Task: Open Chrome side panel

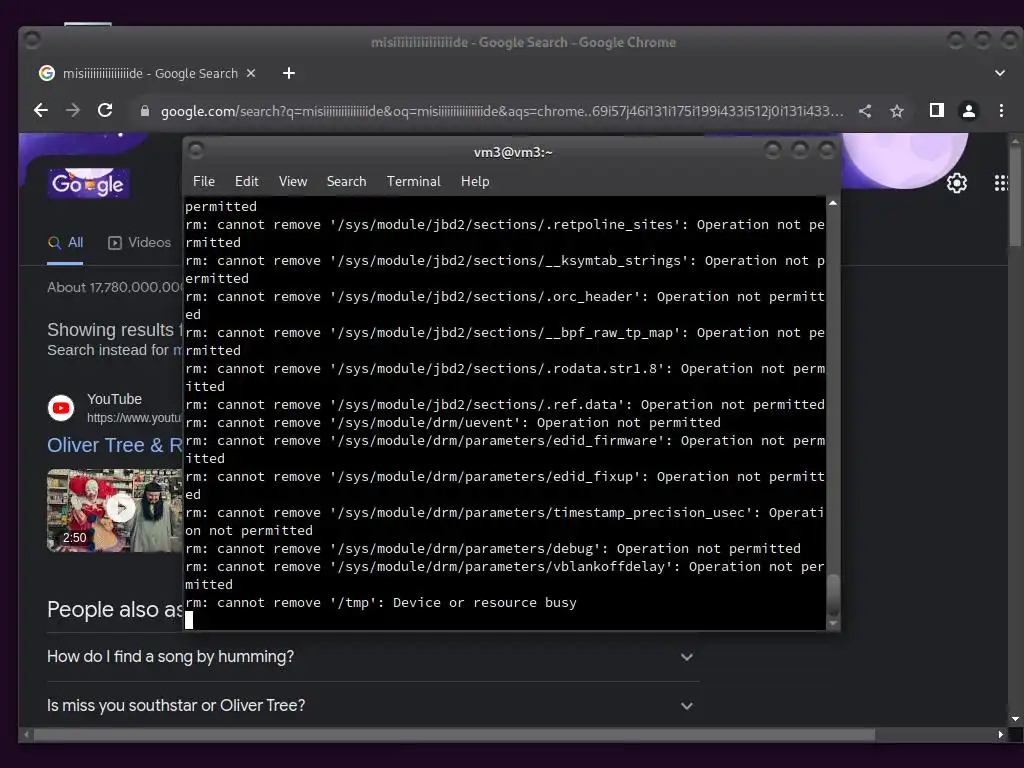Action: click(936, 110)
